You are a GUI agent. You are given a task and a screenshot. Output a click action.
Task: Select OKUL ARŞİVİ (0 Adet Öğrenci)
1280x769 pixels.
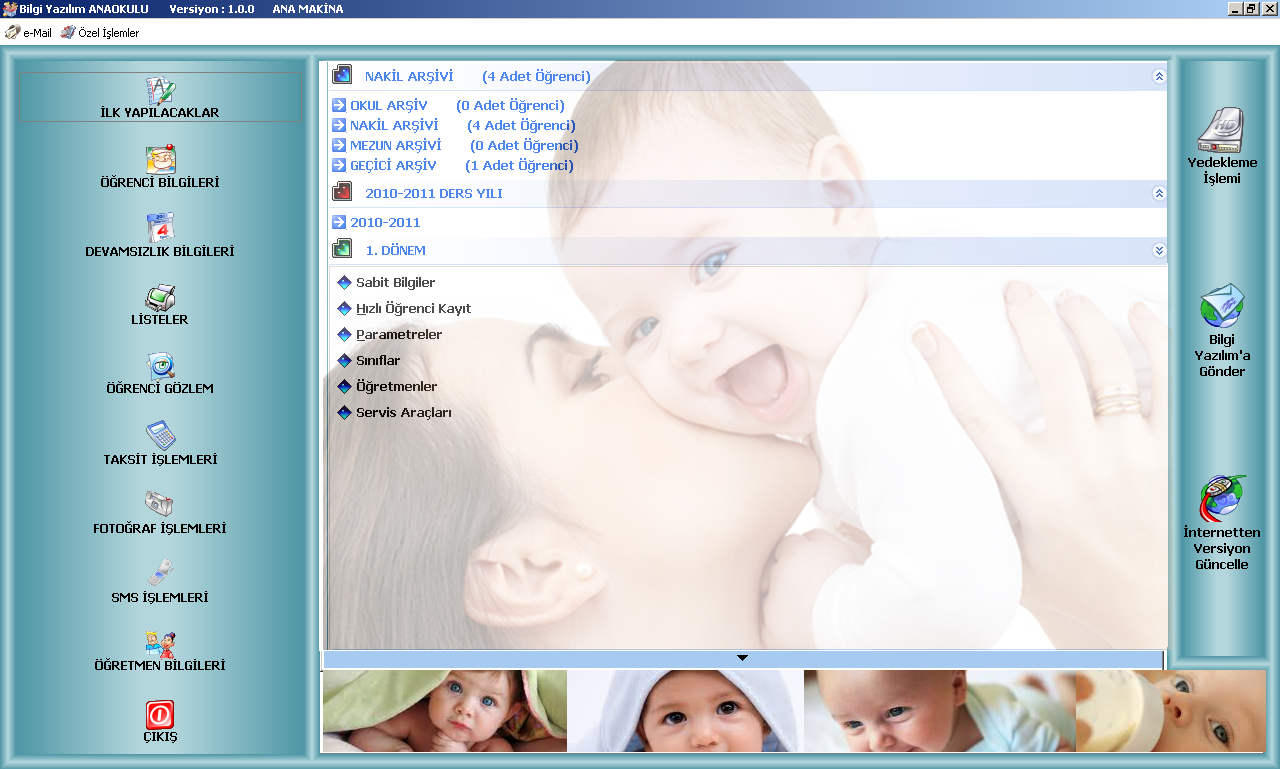point(448,105)
